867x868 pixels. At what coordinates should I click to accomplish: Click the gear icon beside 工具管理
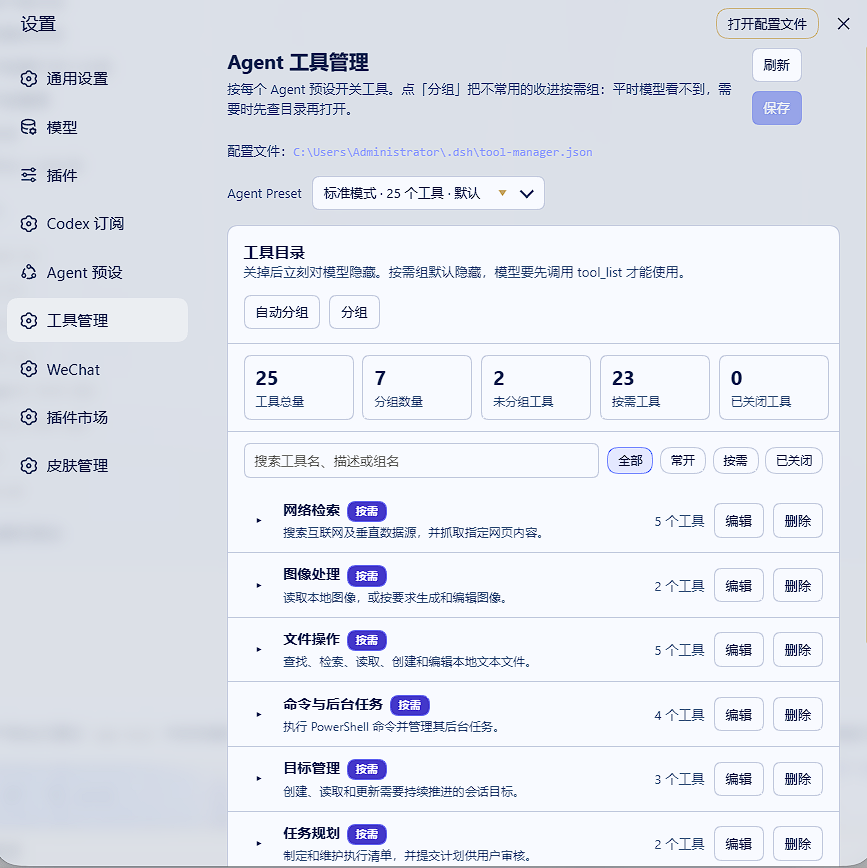tap(29, 321)
